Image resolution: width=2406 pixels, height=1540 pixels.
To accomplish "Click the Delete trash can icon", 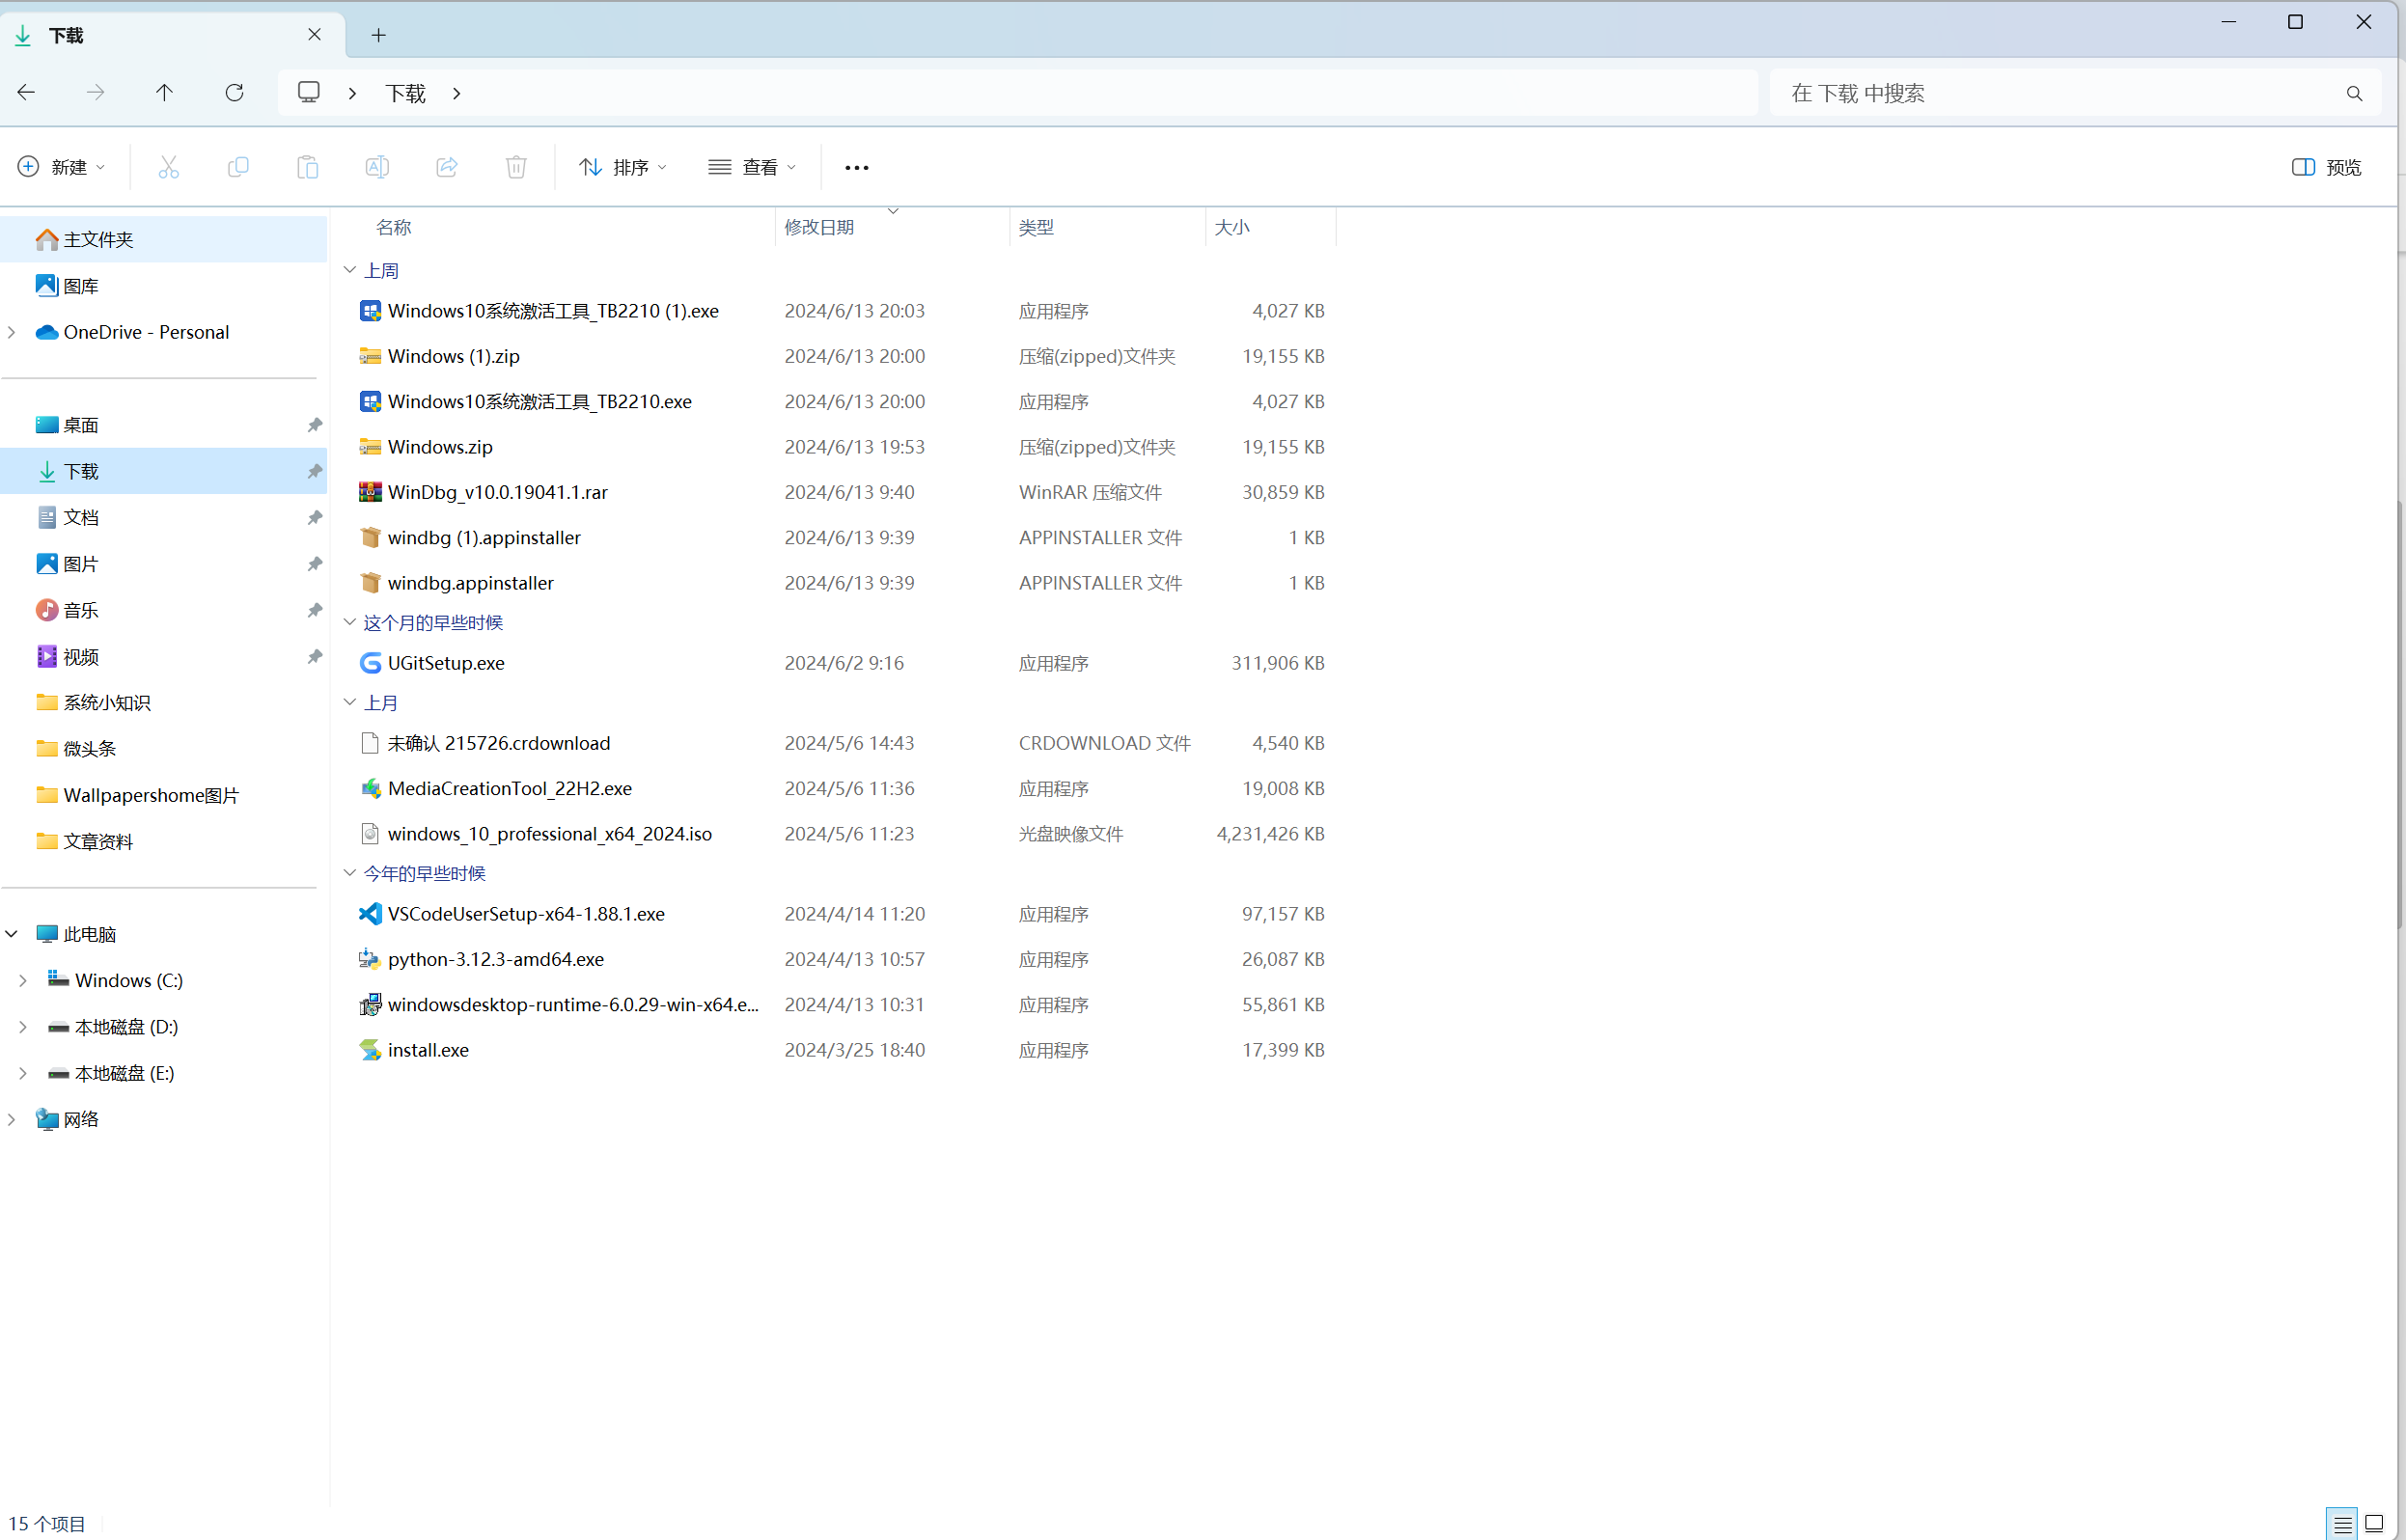I will pyautogui.click(x=516, y=167).
